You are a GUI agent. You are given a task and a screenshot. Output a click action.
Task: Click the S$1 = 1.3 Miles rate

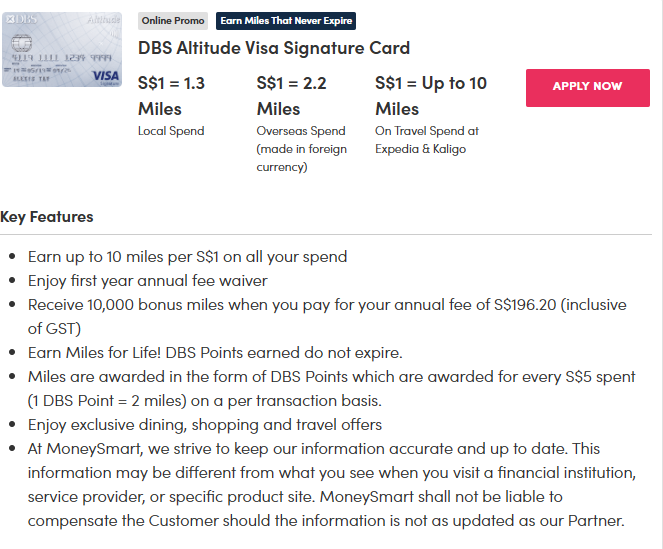[171, 96]
